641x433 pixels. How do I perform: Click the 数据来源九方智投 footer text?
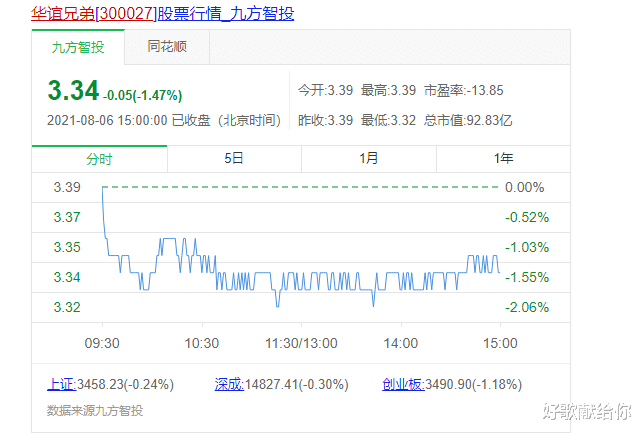tap(95, 411)
